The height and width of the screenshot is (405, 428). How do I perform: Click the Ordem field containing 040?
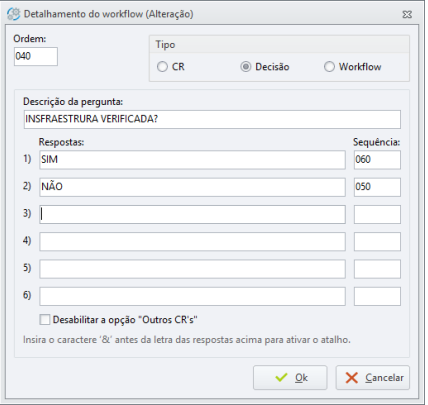(36, 56)
